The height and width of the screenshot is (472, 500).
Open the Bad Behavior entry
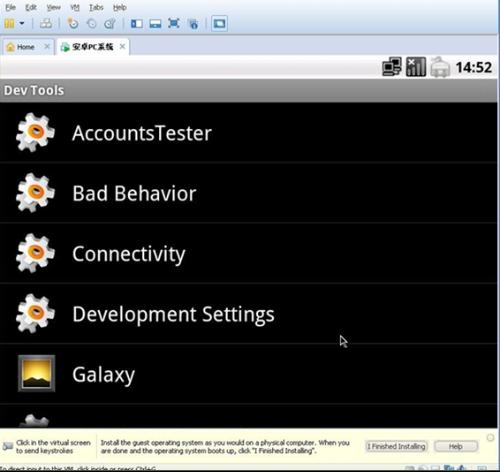pos(248,193)
